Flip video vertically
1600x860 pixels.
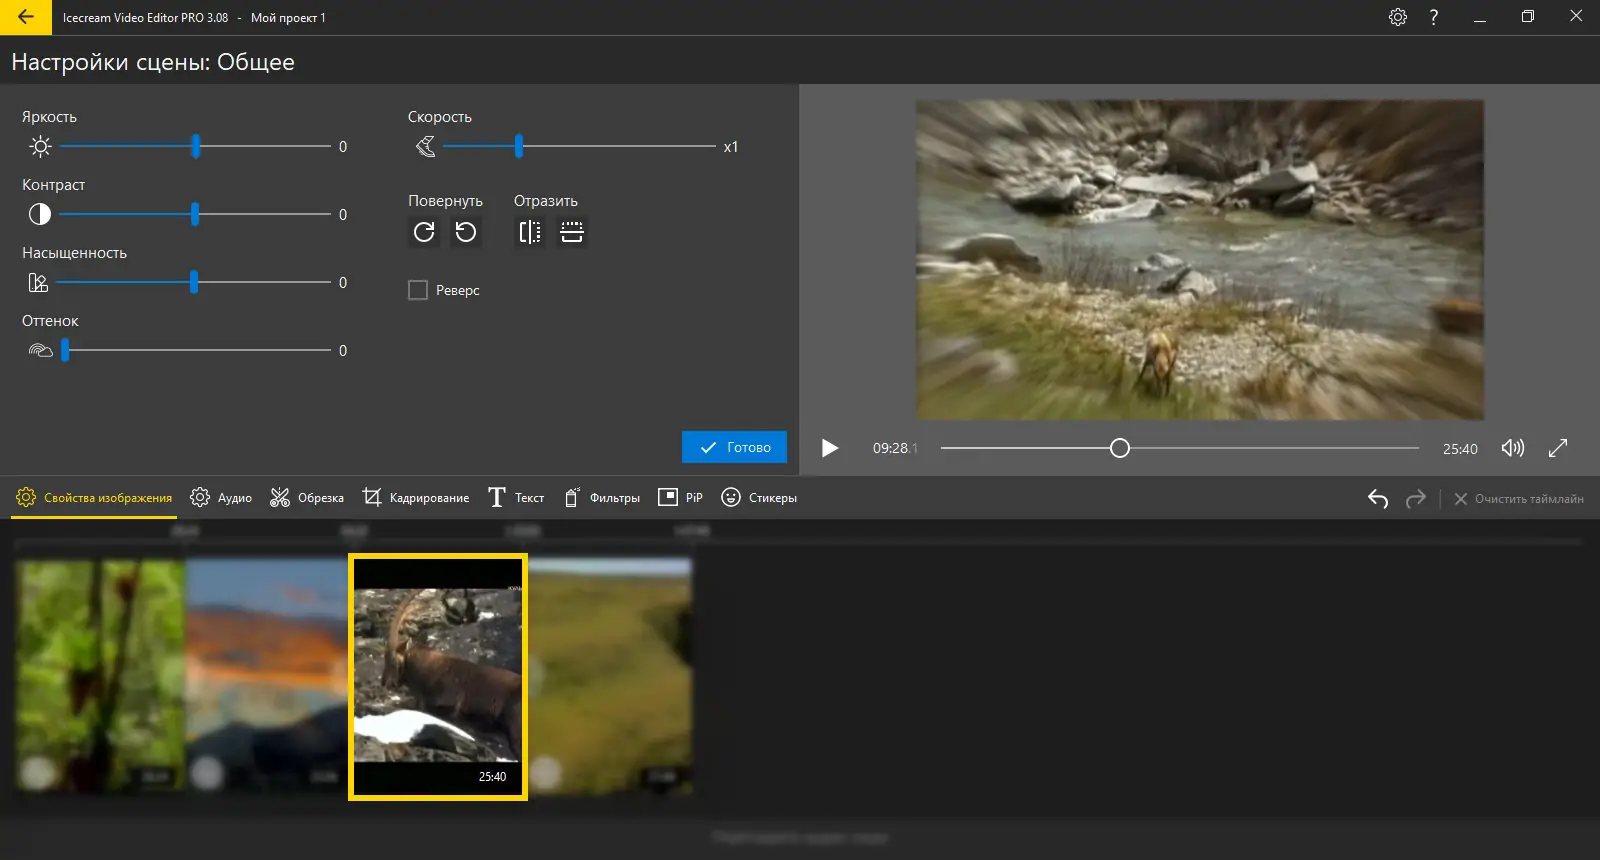coord(572,232)
